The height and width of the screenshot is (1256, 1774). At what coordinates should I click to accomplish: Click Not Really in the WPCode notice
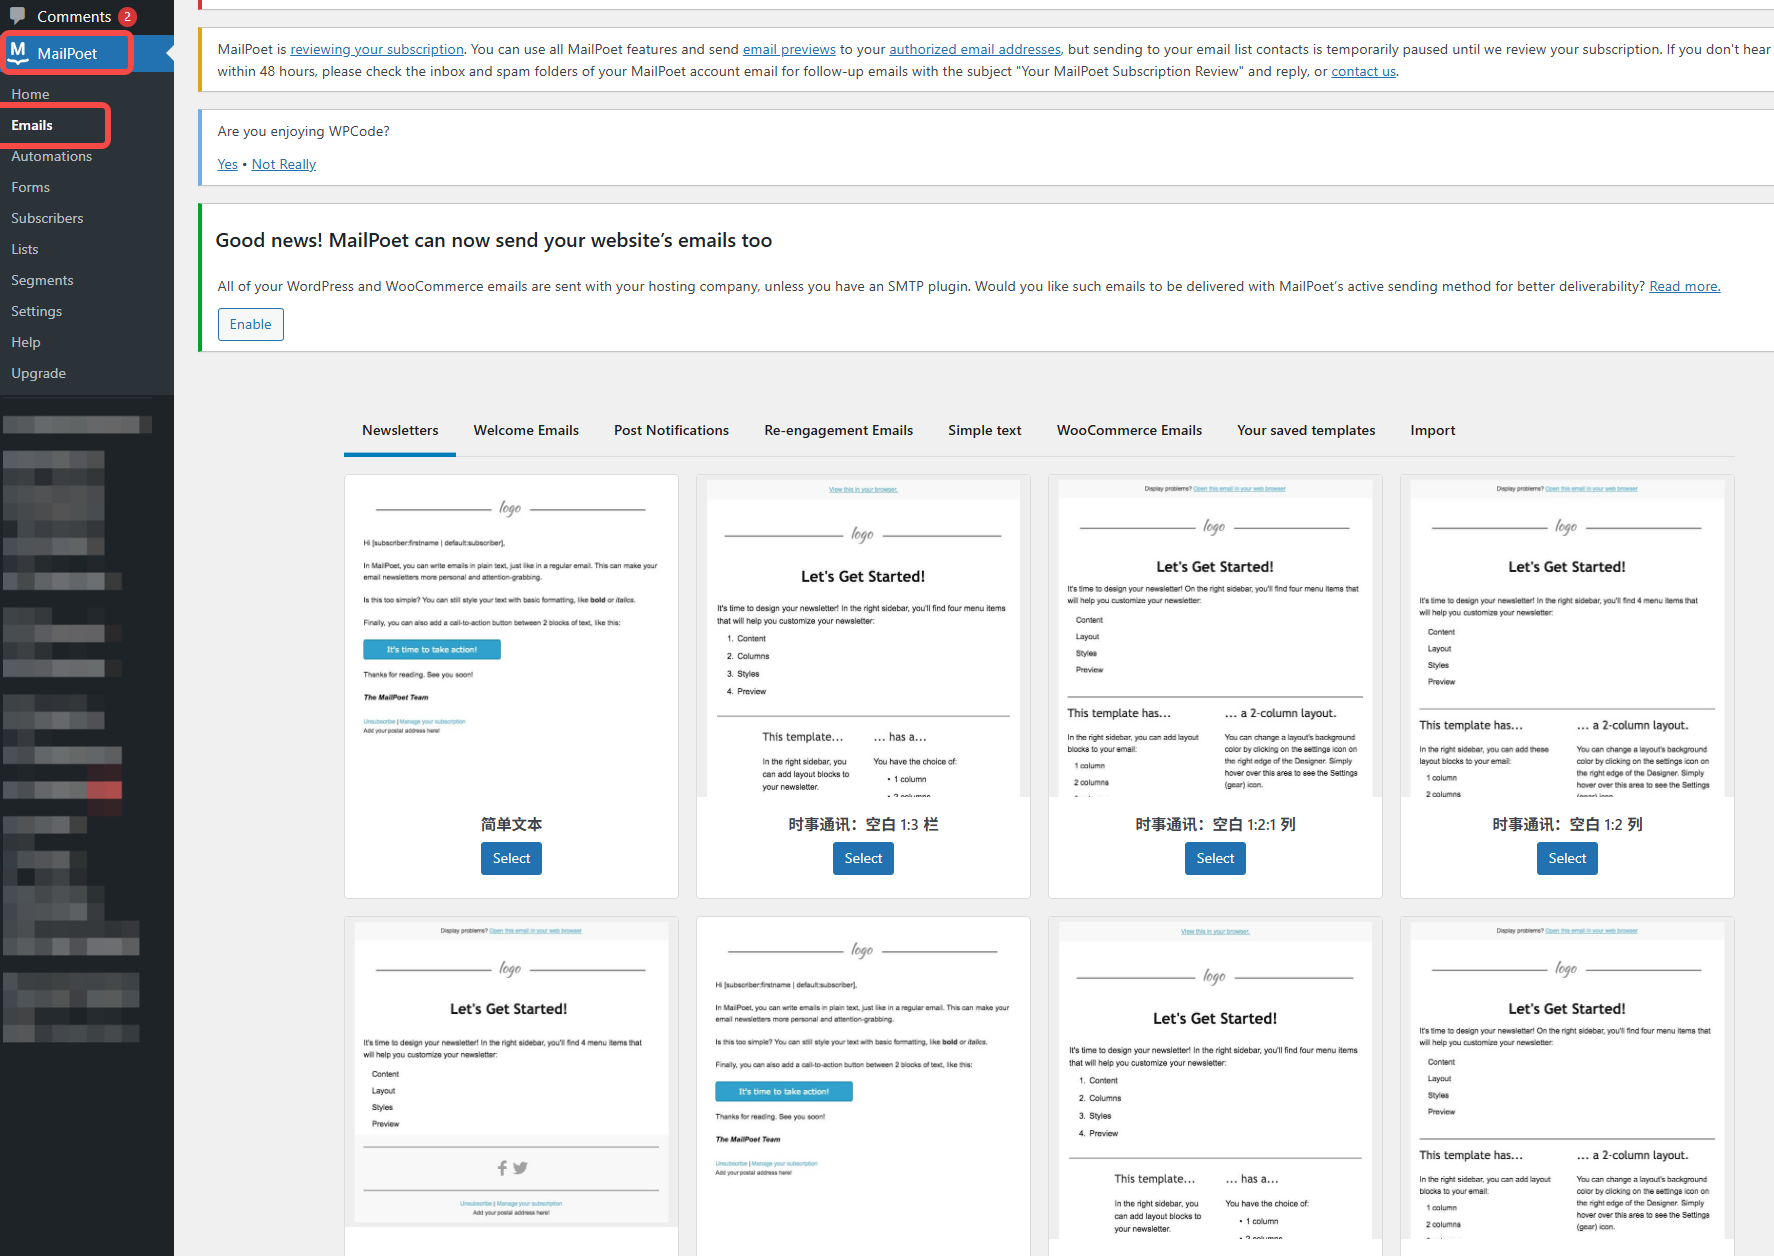pos(284,164)
